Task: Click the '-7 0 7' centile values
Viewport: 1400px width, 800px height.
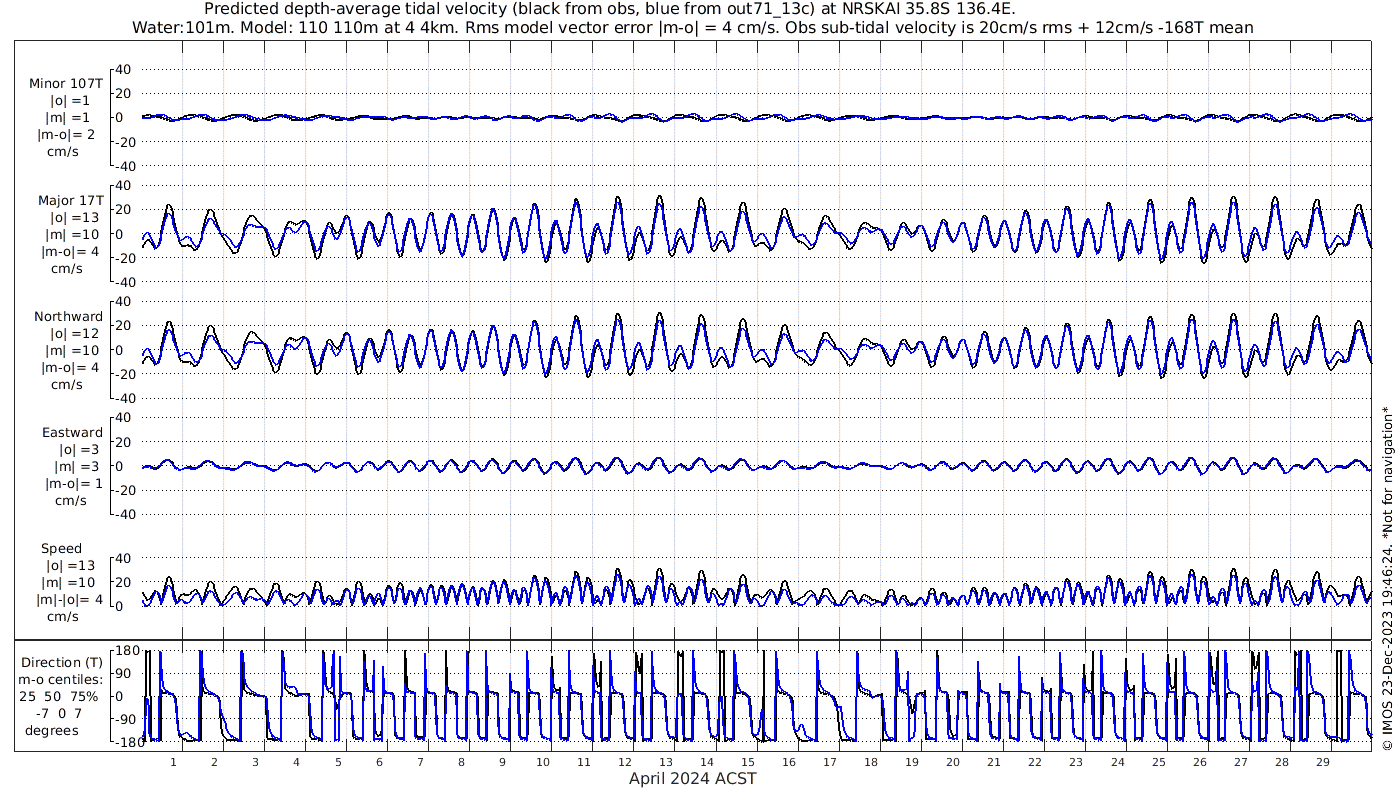Action: click(62, 713)
